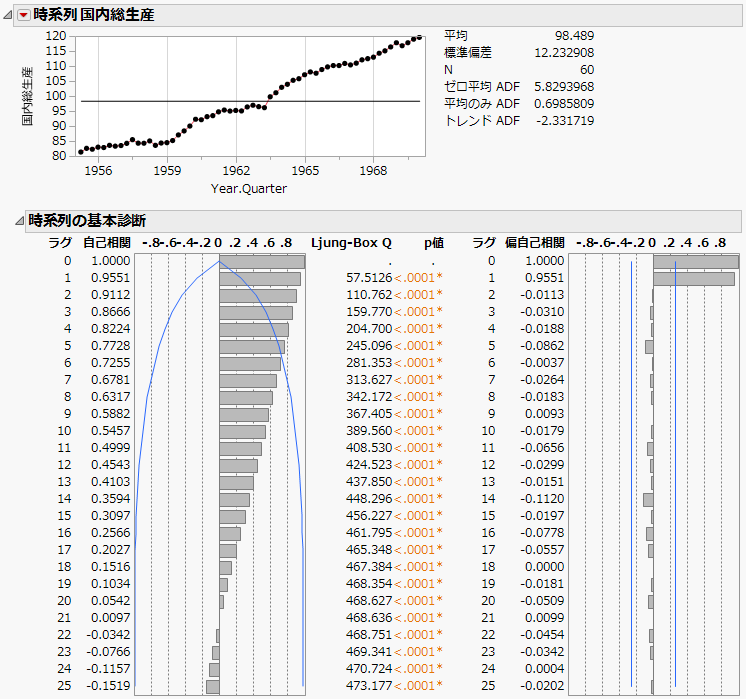
Task: Select the 標準偏差 value 12.232908
Action: coord(564,53)
